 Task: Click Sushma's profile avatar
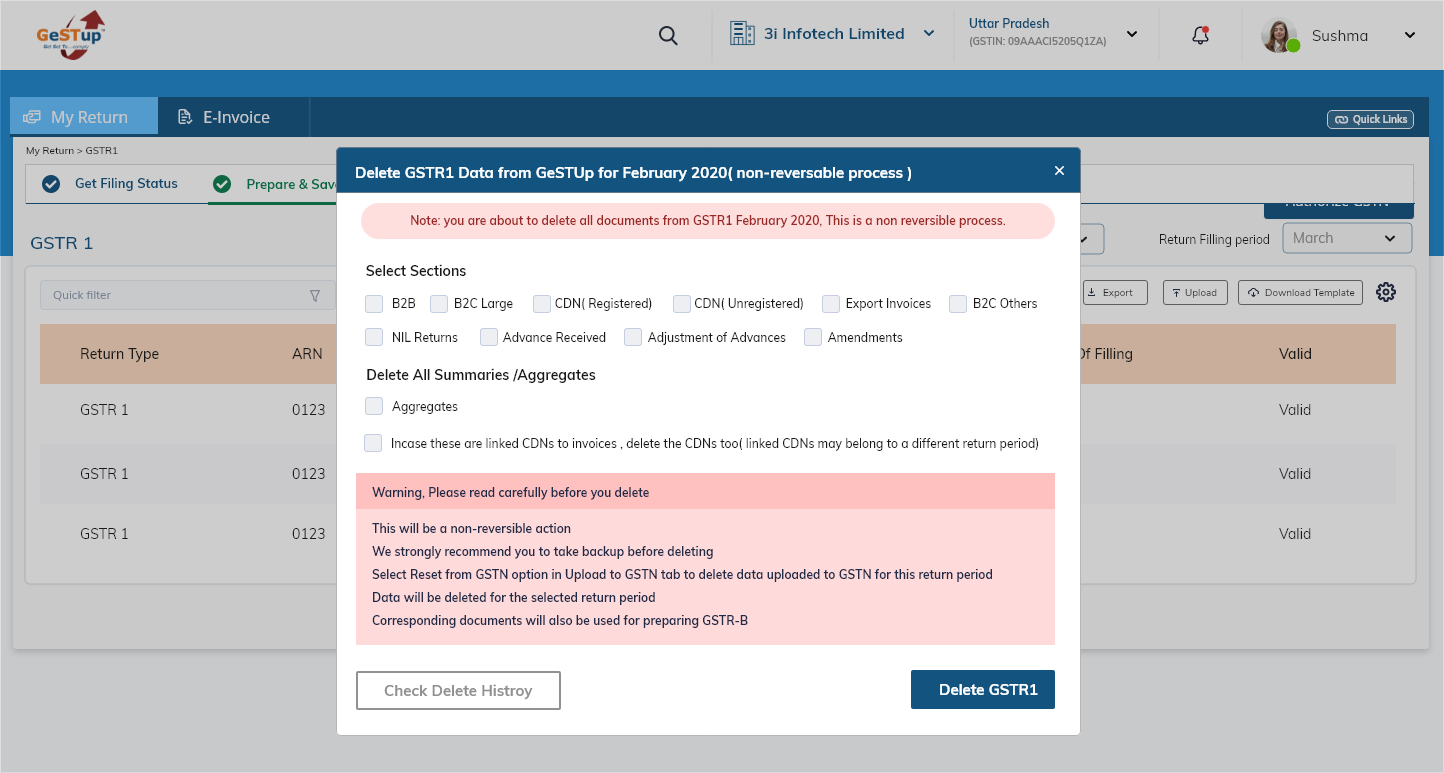[x=1279, y=36]
